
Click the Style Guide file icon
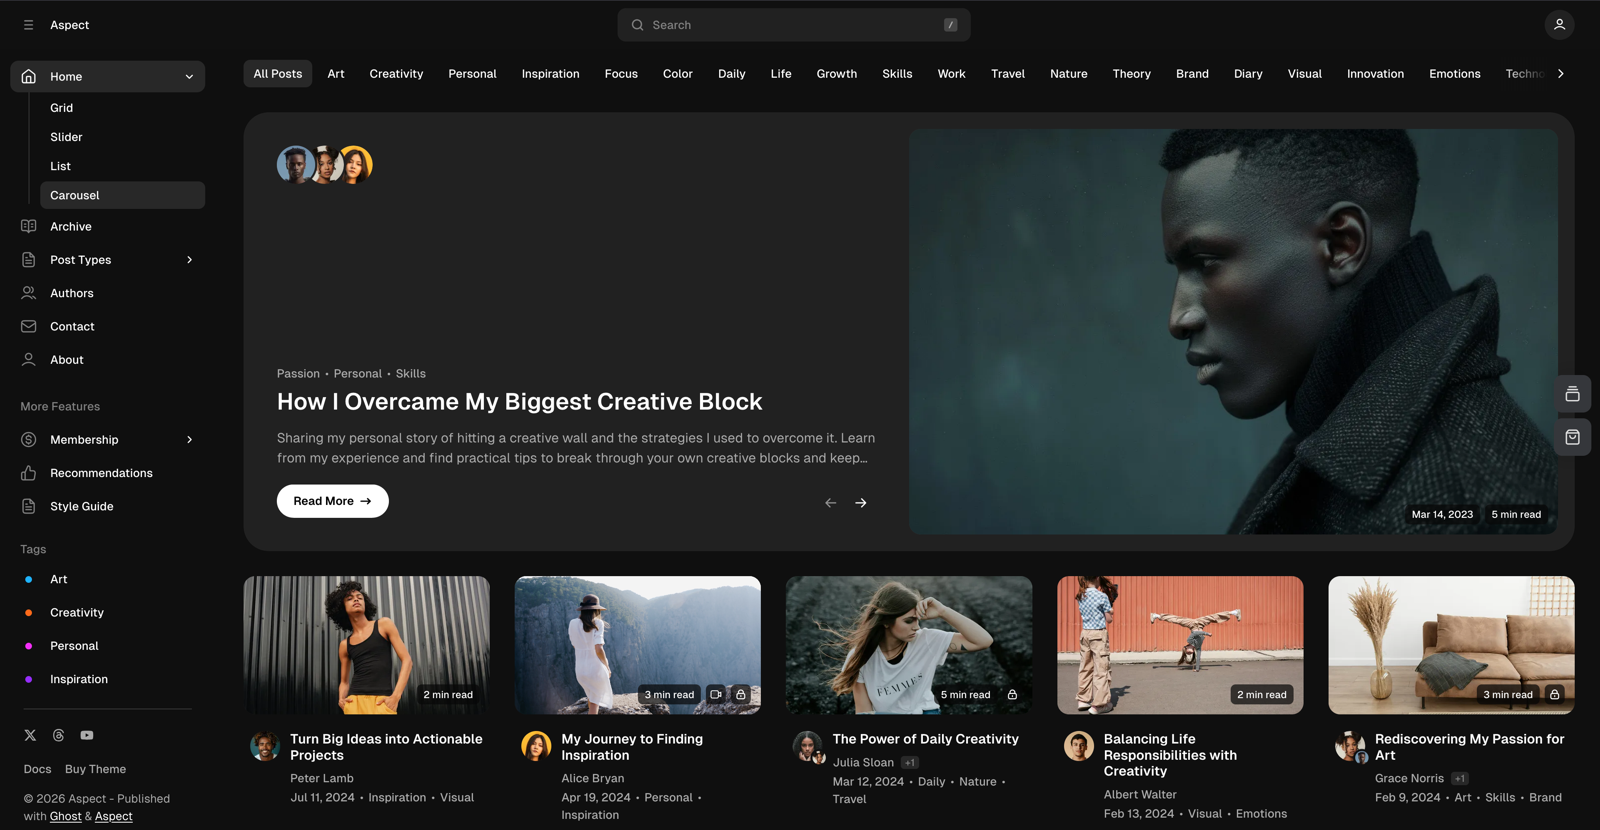[x=29, y=506]
